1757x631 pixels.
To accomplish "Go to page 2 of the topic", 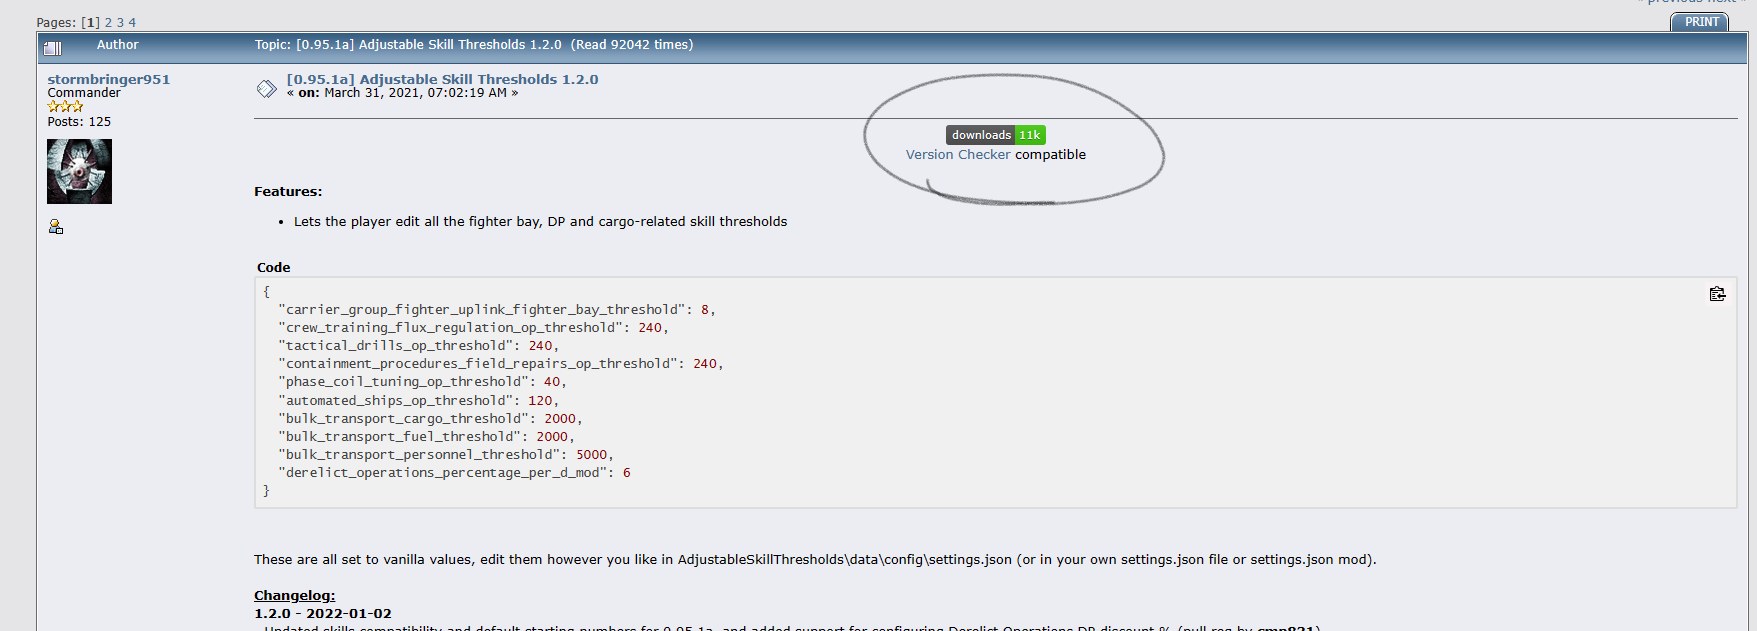I will [109, 23].
